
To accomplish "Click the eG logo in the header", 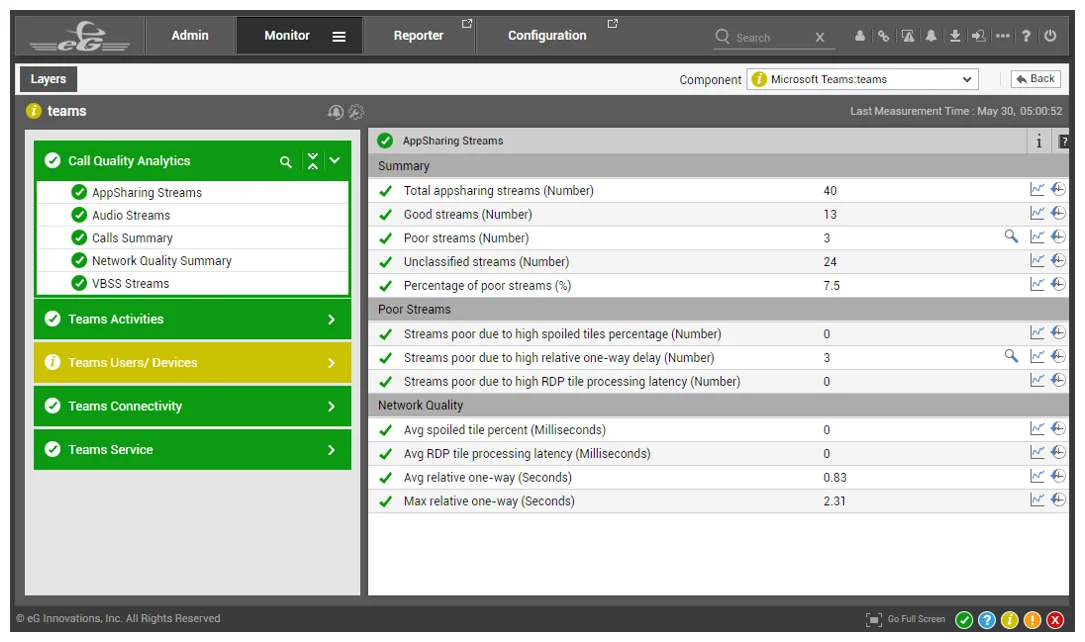I will coord(80,36).
